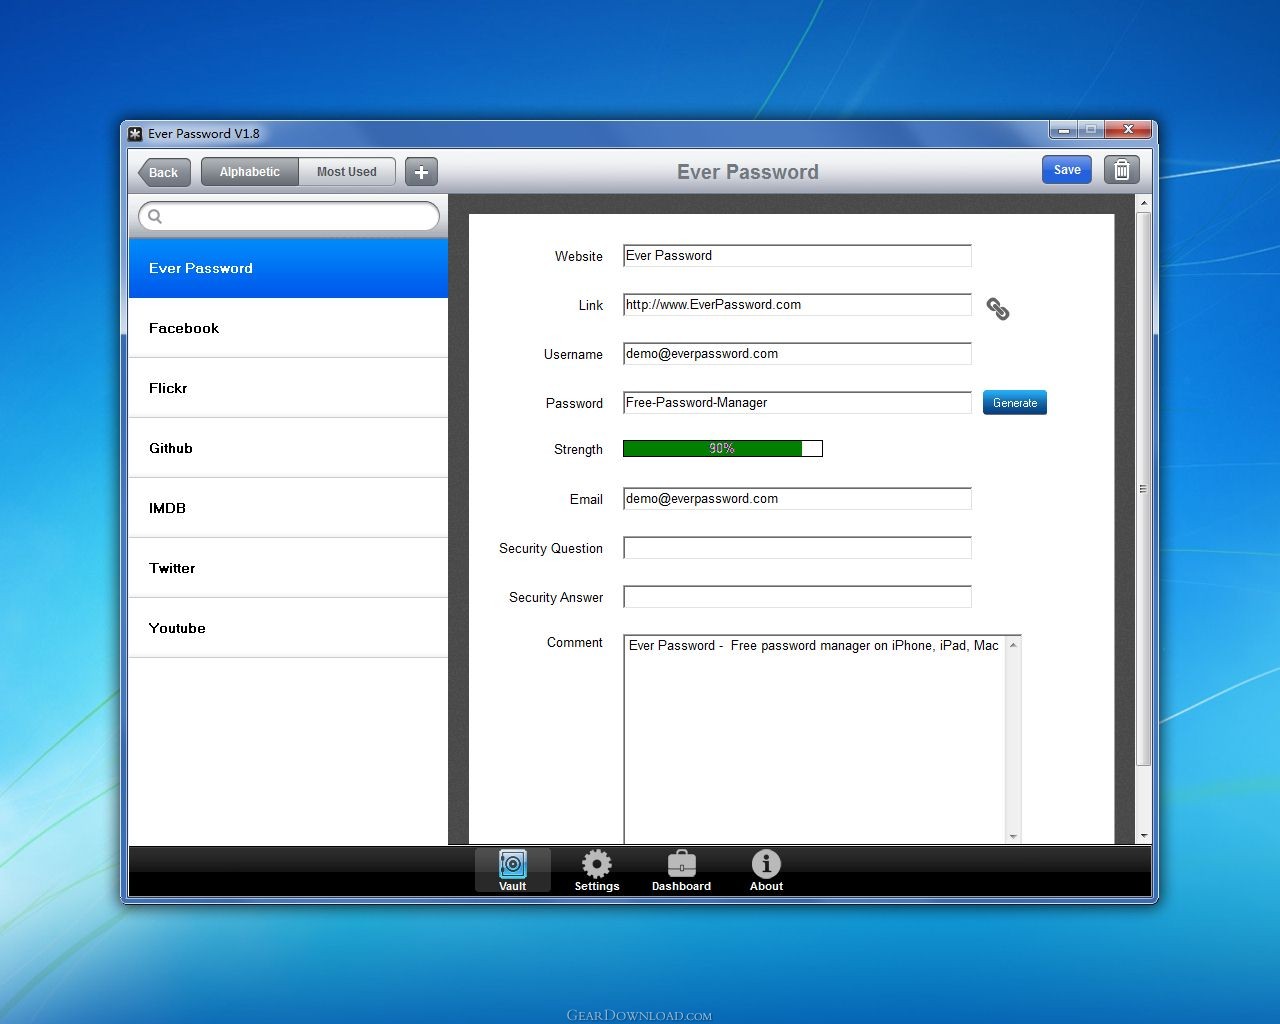Click the detail pane scrollbar down arrow
The width and height of the screenshot is (1280, 1024).
1144,836
